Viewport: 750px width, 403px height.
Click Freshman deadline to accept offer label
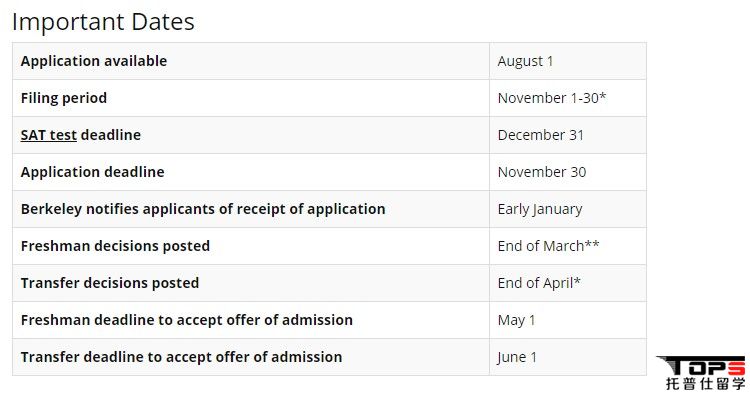(187, 320)
